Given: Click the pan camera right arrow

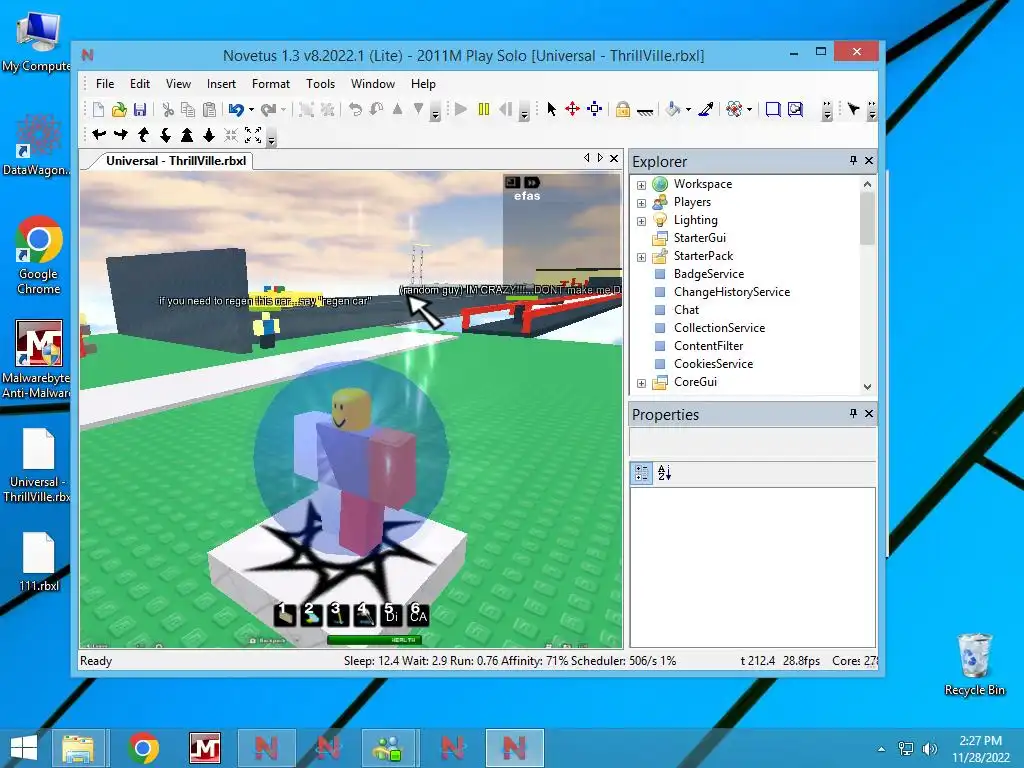Looking at the screenshot, I should pos(121,135).
